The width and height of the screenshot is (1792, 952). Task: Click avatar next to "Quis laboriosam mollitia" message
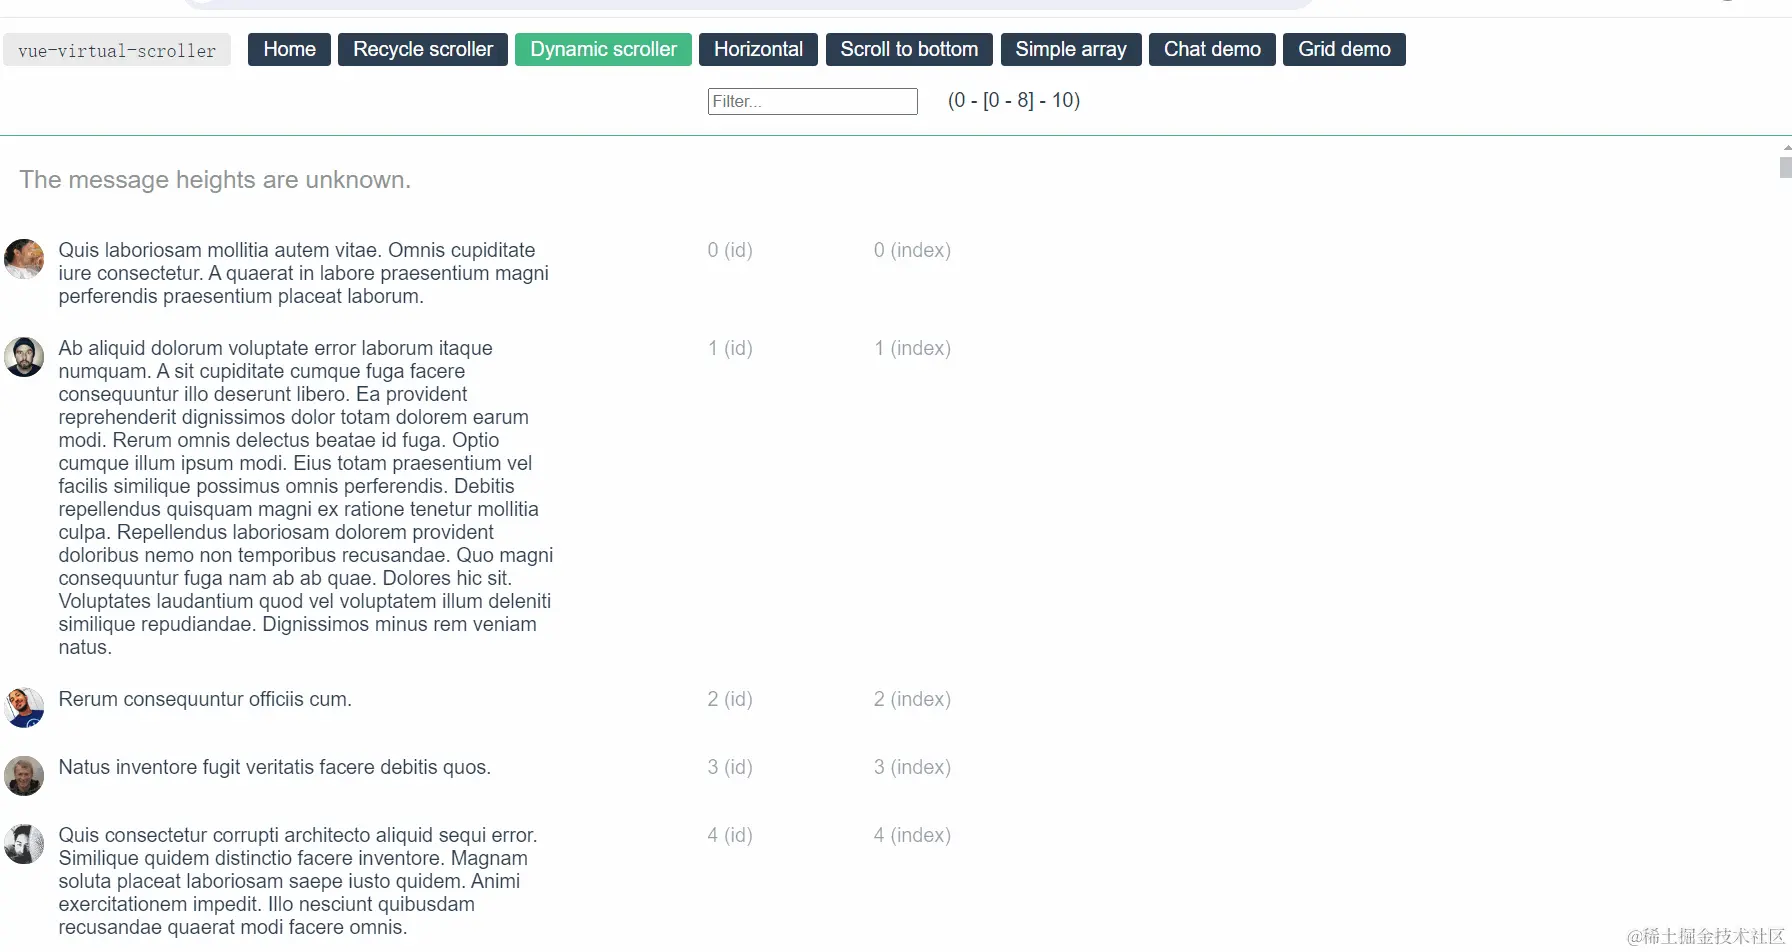pyautogui.click(x=24, y=259)
